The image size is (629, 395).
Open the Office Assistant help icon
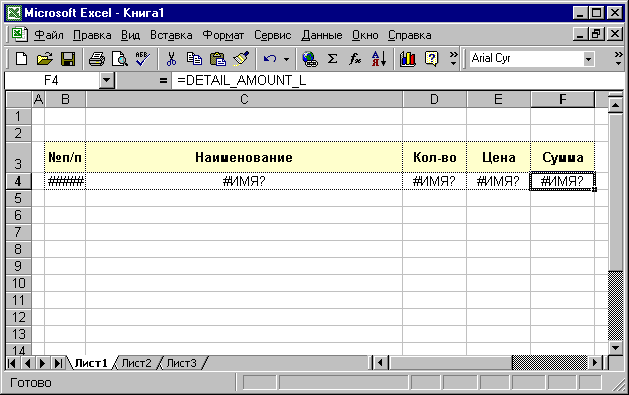431,59
